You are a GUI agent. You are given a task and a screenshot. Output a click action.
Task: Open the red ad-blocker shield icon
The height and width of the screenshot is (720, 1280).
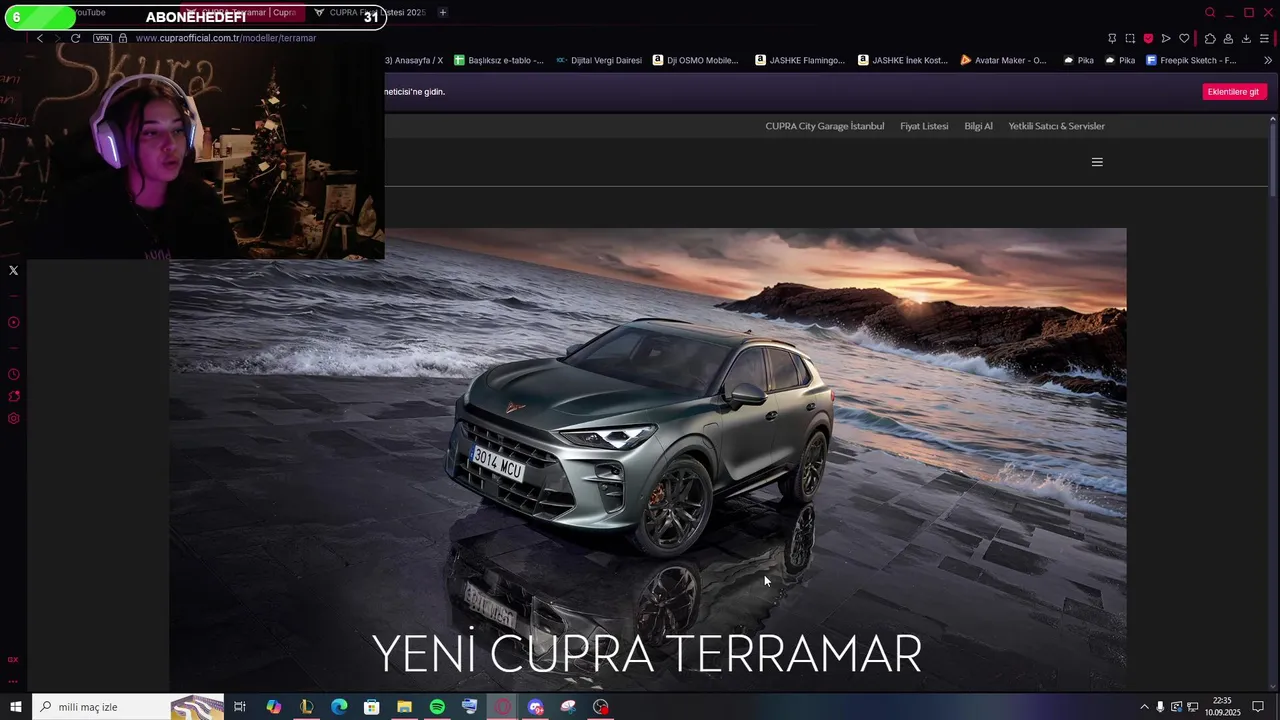click(1148, 38)
